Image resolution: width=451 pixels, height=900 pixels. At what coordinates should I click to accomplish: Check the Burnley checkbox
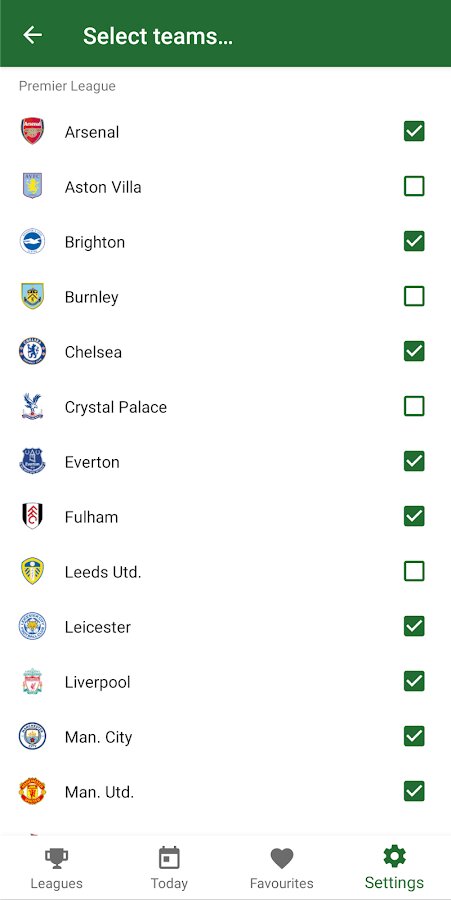click(414, 297)
